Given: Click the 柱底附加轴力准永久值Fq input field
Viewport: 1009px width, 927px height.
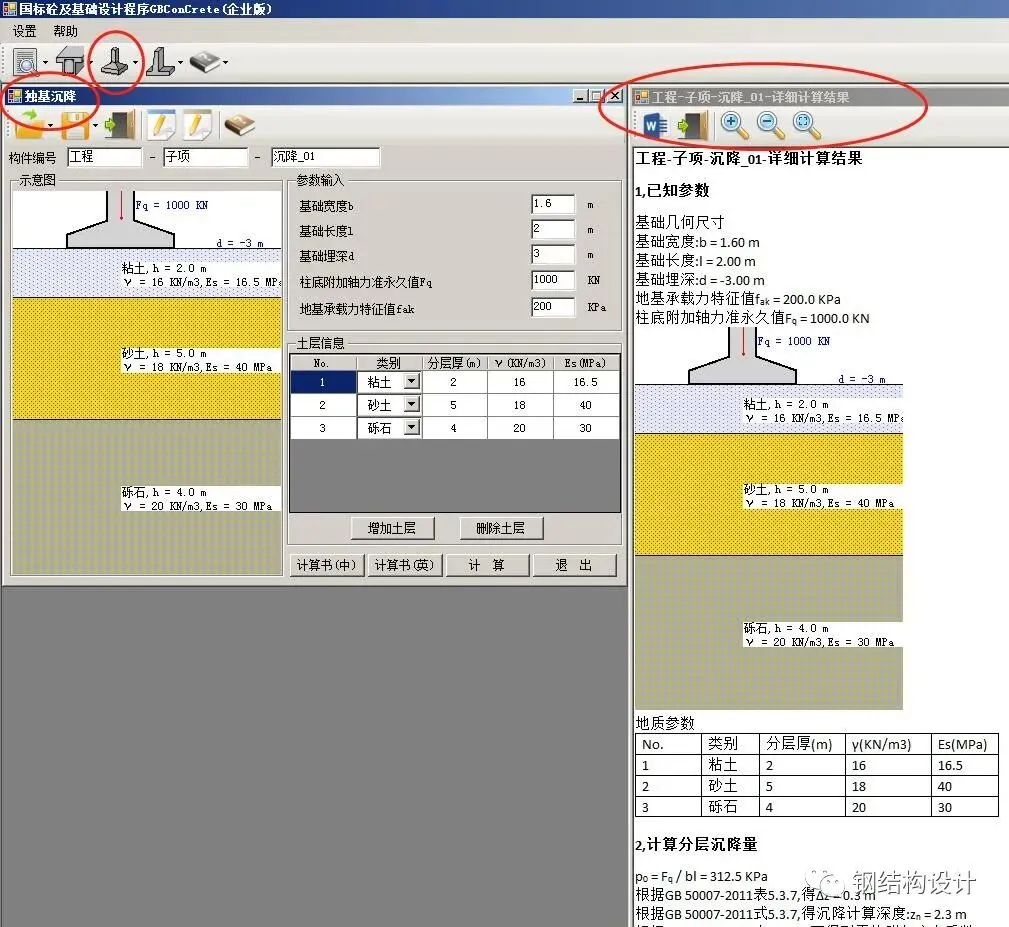Looking at the screenshot, I should click(553, 280).
